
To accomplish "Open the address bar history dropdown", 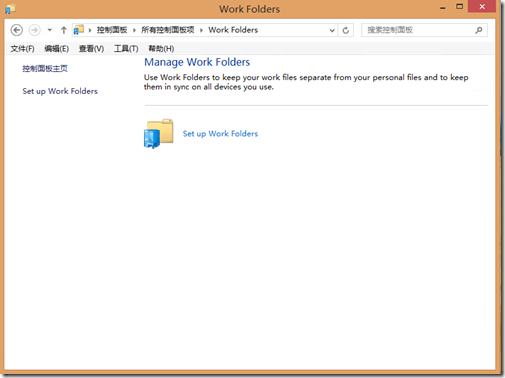I will click(332, 30).
